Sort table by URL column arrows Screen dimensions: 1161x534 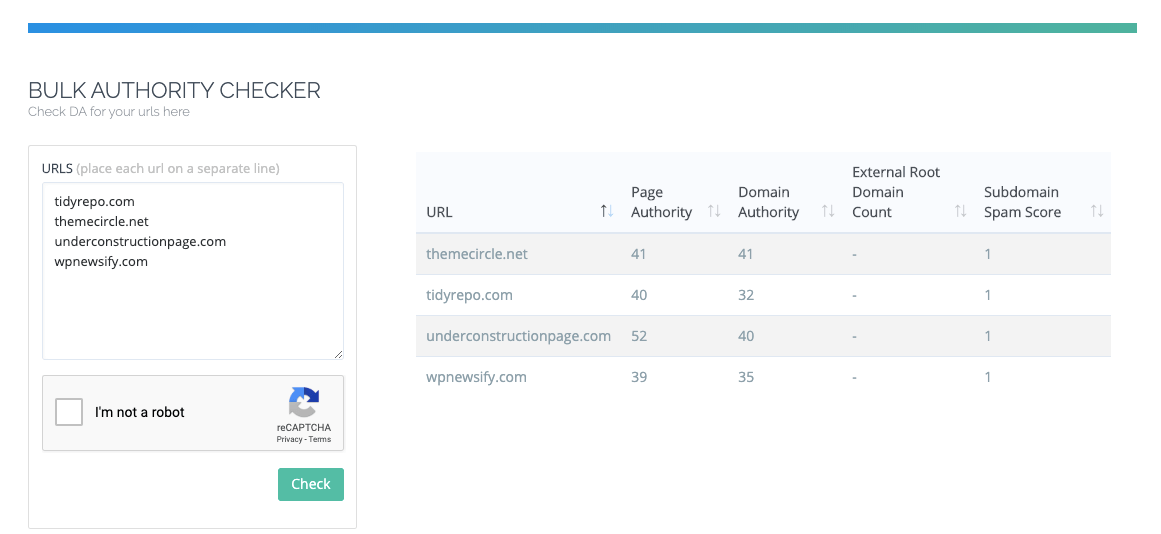pos(606,212)
